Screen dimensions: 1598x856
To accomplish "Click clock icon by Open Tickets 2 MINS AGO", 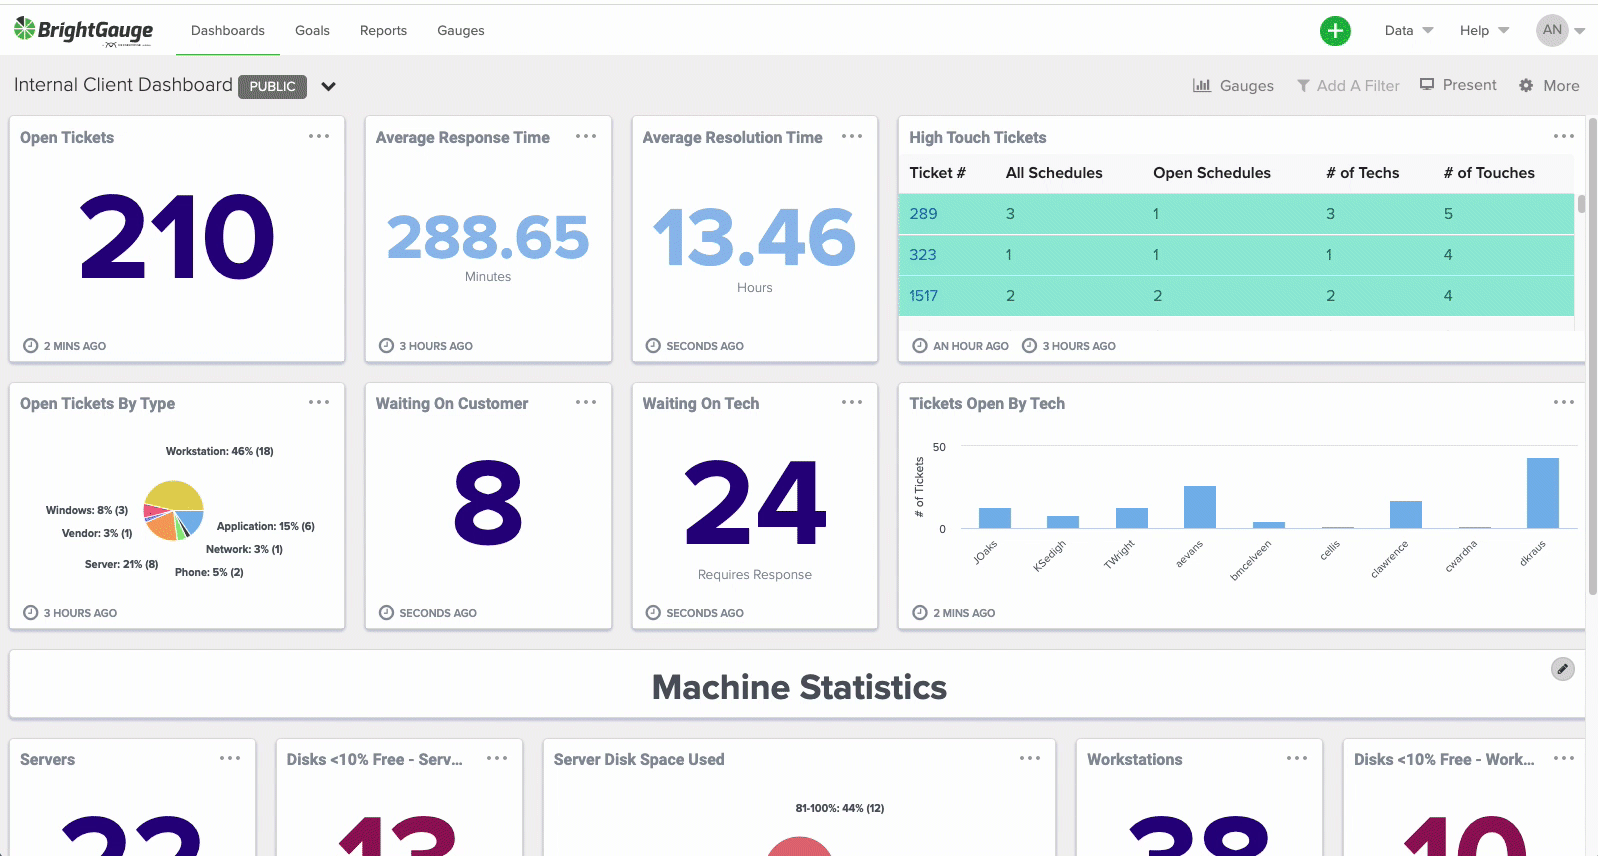I will pyautogui.click(x=30, y=346).
